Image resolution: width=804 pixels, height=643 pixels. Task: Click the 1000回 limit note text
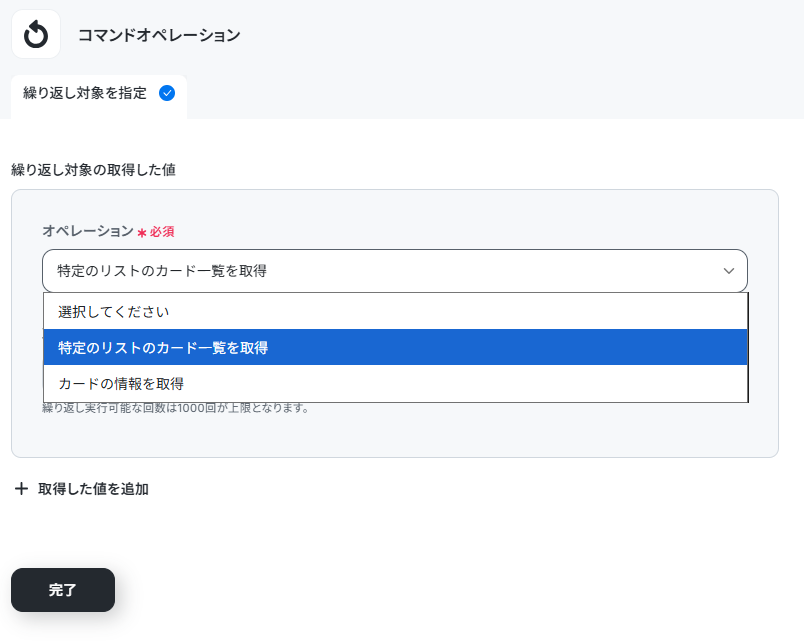coord(175,408)
